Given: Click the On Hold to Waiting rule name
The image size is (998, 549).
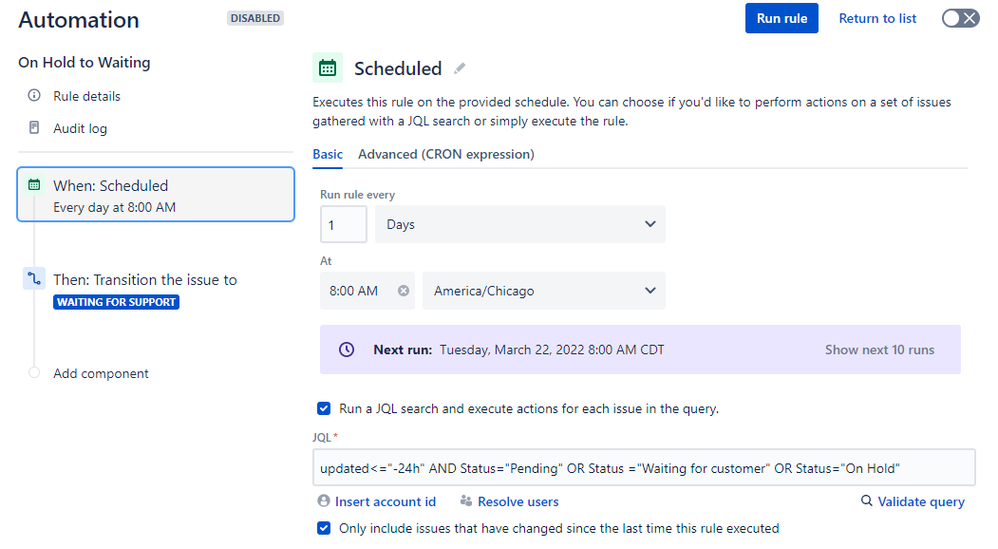Looking at the screenshot, I should (x=85, y=62).
